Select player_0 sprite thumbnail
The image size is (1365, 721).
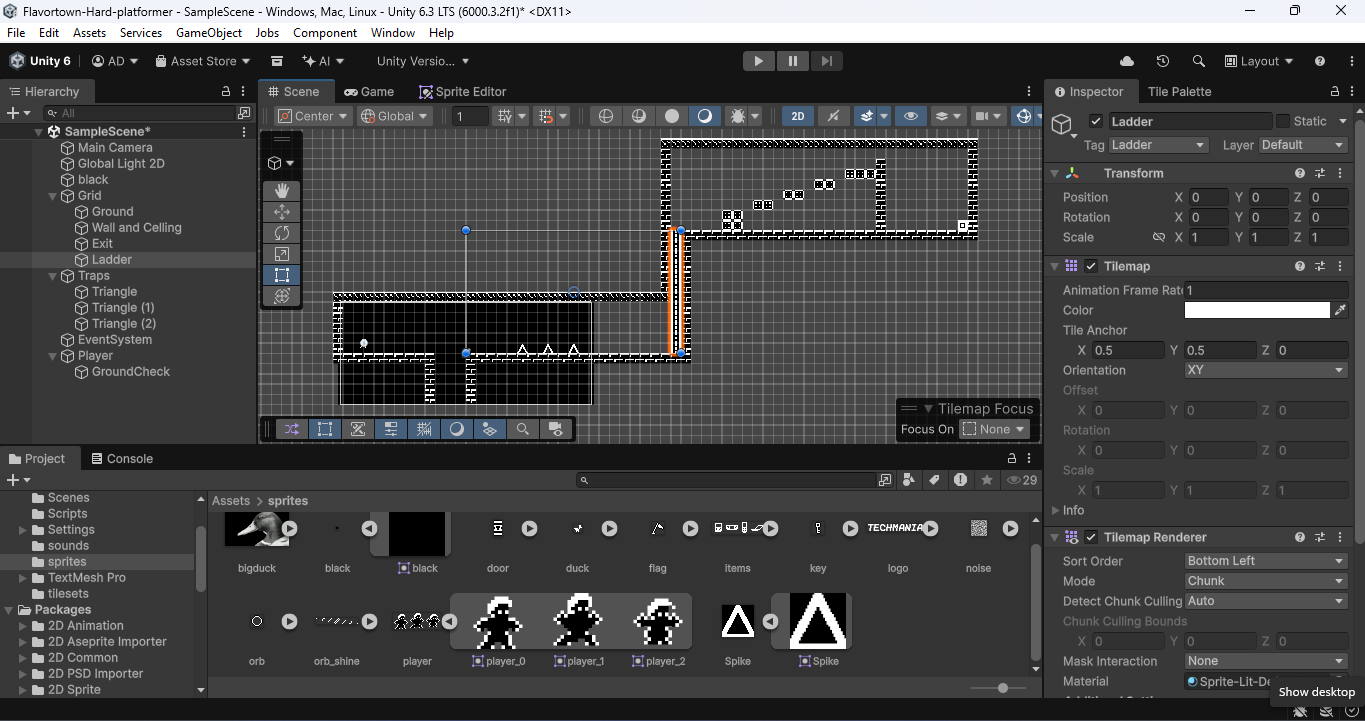[497, 623]
